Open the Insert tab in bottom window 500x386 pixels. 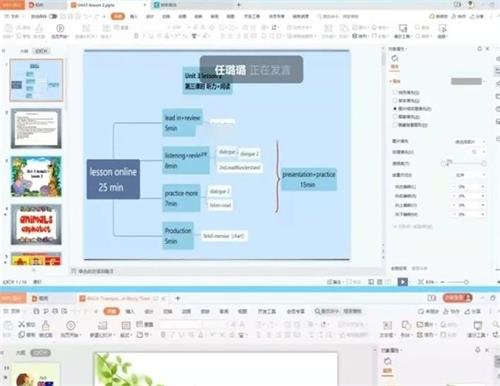[x=130, y=311]
